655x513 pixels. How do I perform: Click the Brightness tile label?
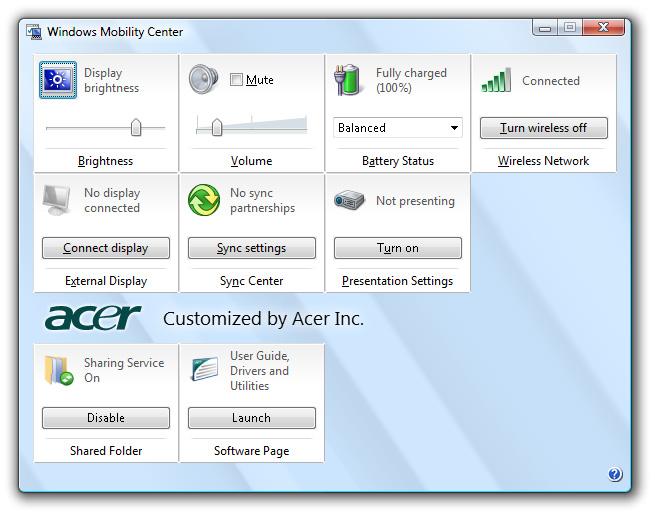[x=105, y=161]
